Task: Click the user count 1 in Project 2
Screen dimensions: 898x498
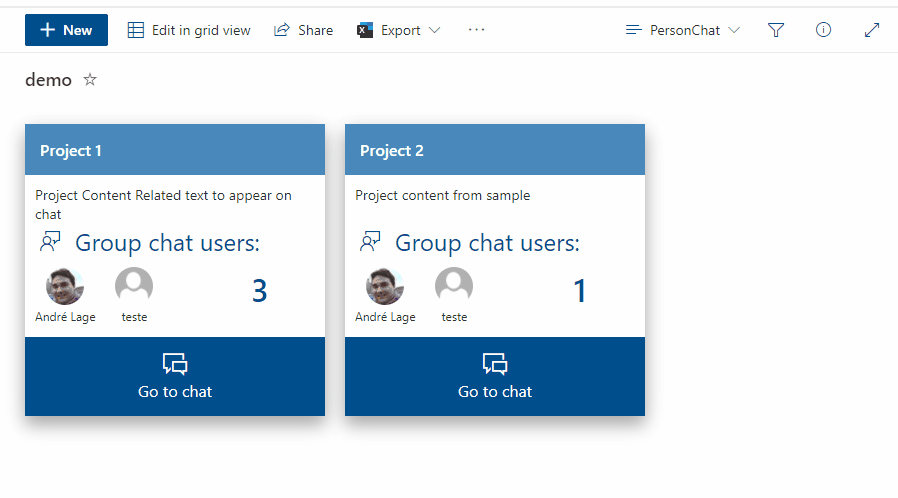Action: pyautogui.click(x=580, y=291)
